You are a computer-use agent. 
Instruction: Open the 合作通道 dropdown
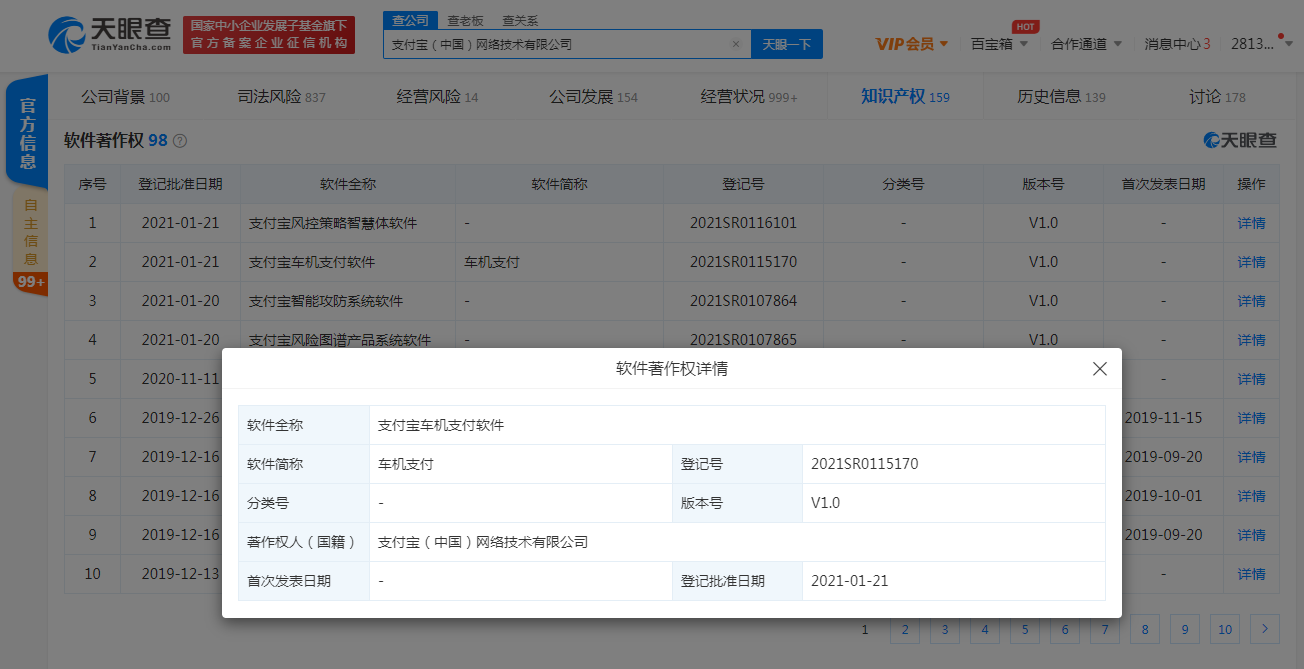(x=1086, y=44)
